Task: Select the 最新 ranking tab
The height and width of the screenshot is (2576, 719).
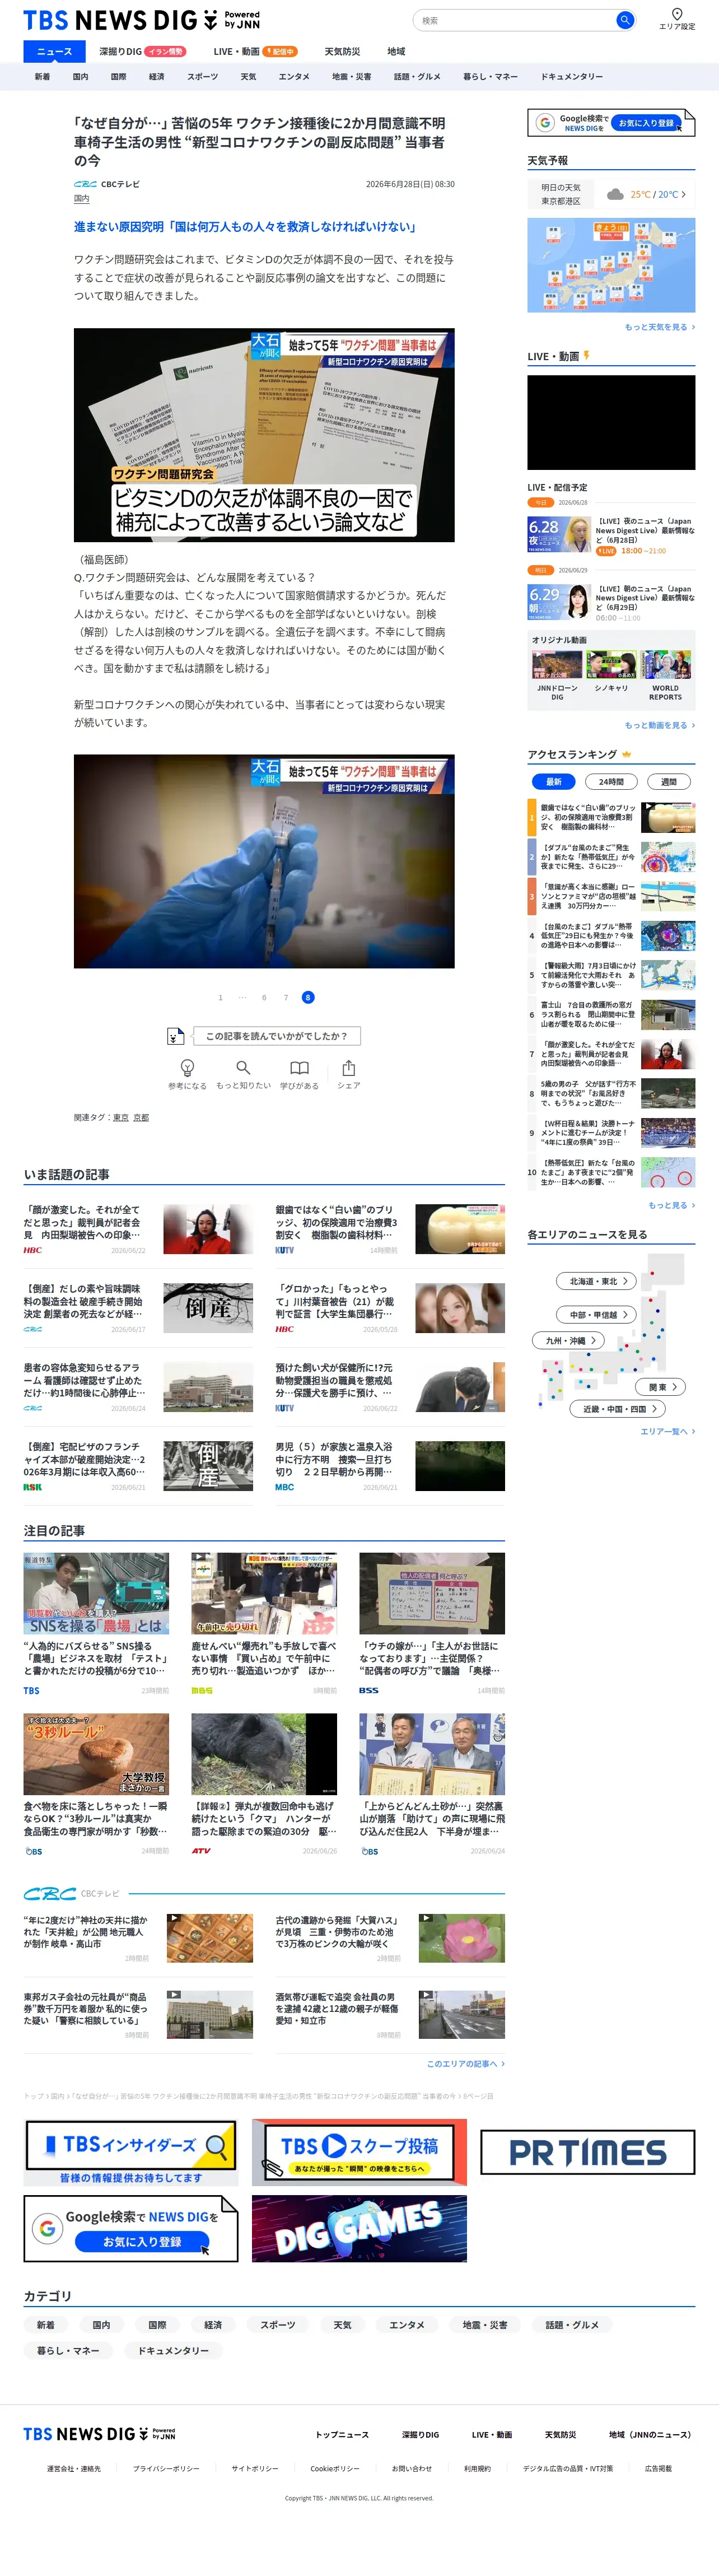Action: (554, 781)
